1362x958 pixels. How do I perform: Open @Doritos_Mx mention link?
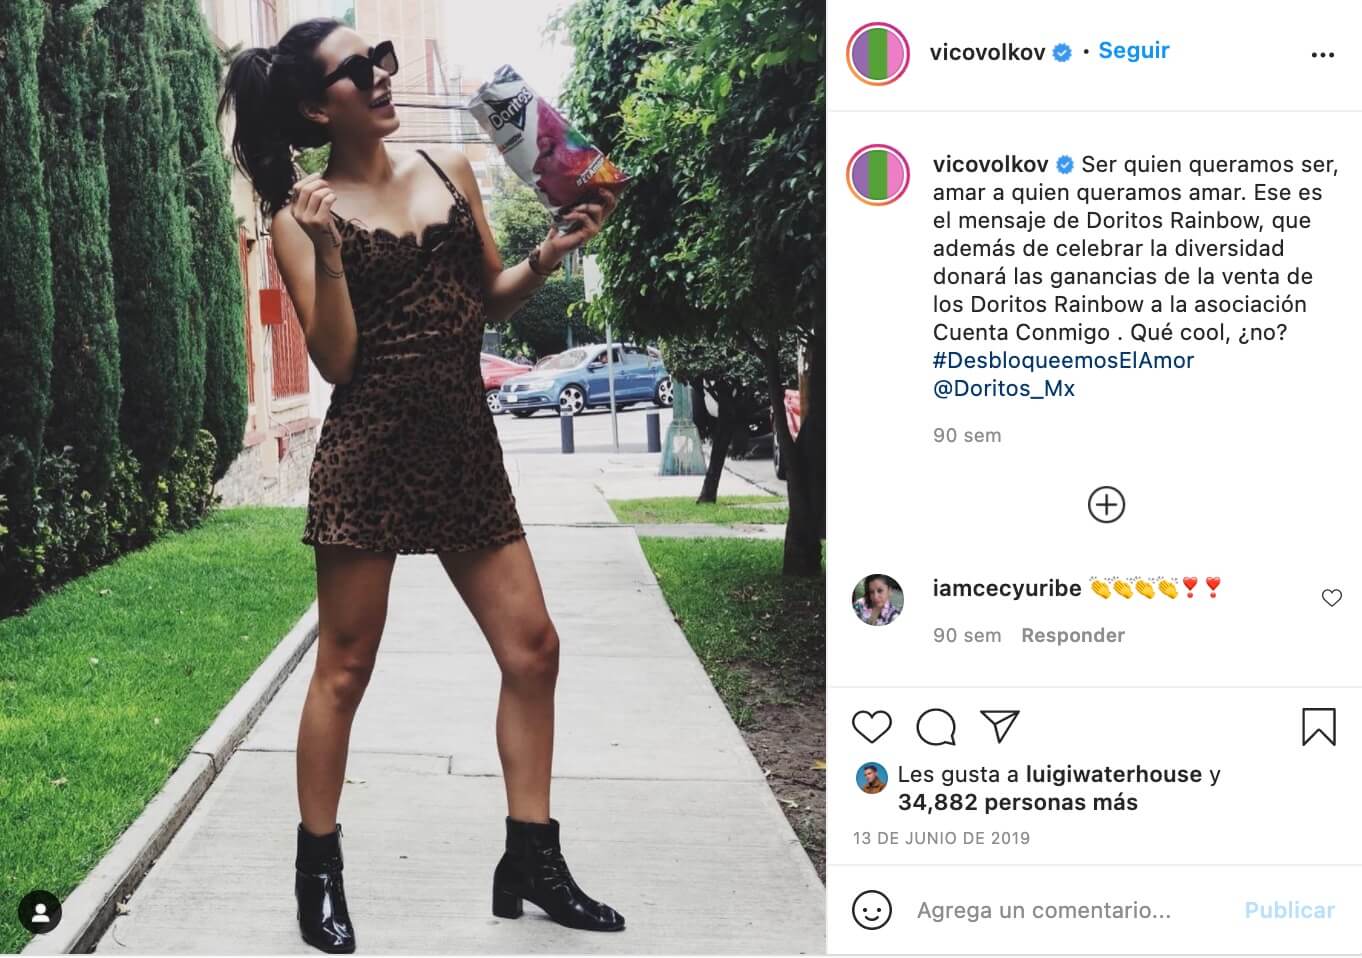point(1003,388)
